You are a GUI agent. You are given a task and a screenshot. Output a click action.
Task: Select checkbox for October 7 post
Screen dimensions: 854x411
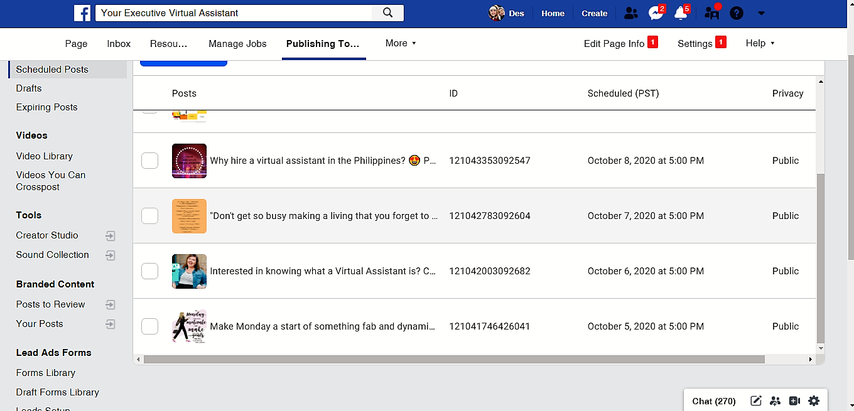(149, 216)
